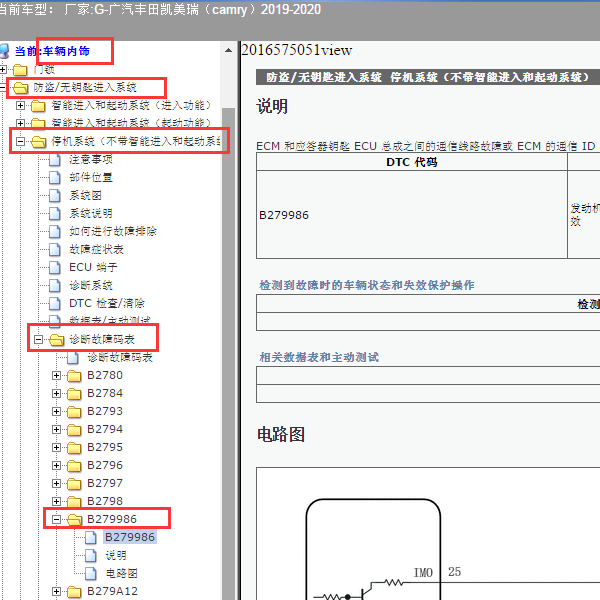
Task: Open the 部件位置 page
Action: tap(91, 177)
